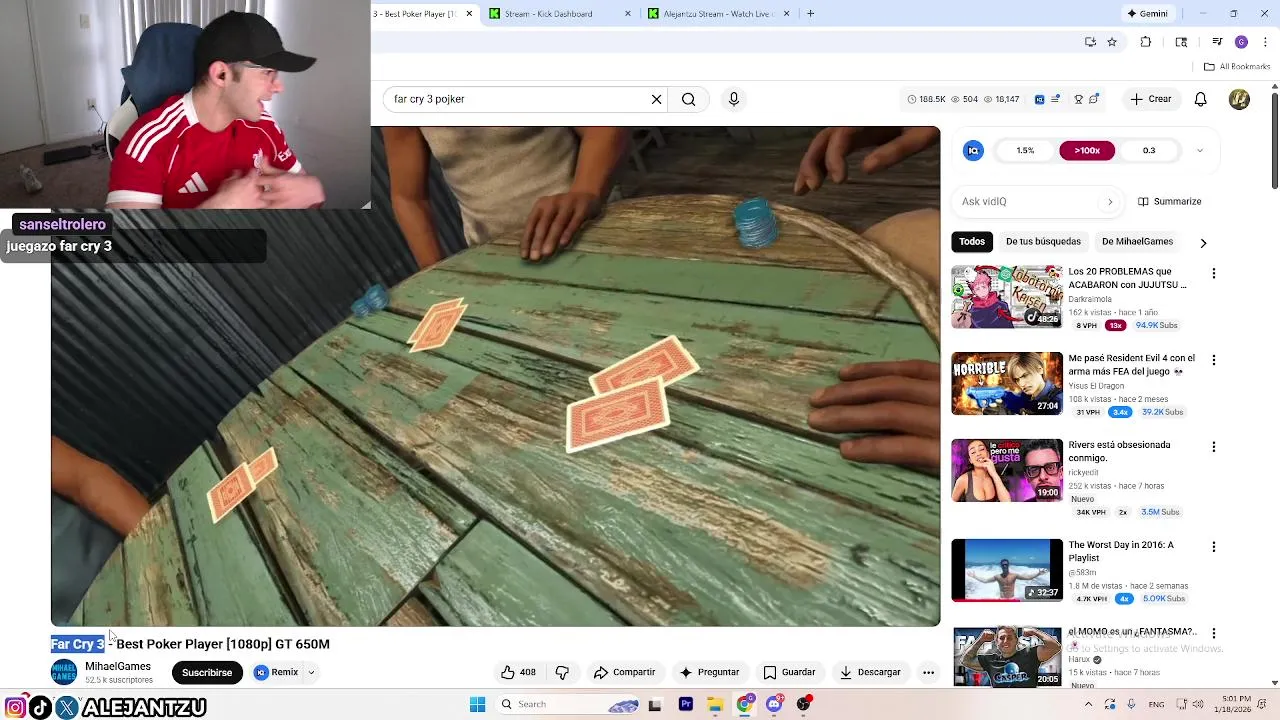The height and width of the screenshot is (720, 1280).
Task: Open Chrome media controls icon
Action: coord(1217,42)
